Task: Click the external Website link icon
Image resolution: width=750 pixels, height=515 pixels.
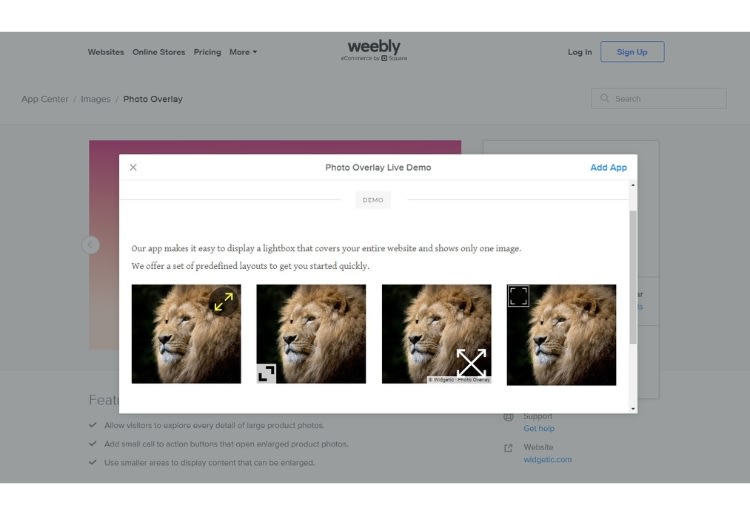Action: [508, 448]
